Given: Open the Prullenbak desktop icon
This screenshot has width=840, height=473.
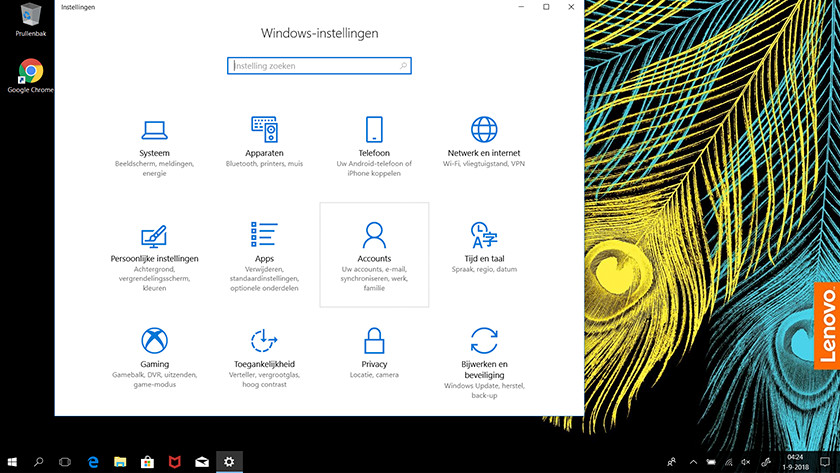Looking at the screenshot, I should click(30, 17).
